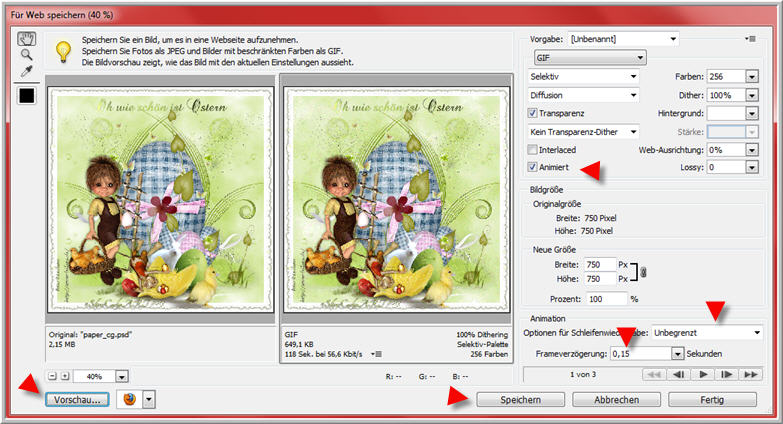
Task: Open the Diffusion dither method dropdown
Action: (583, 95)
